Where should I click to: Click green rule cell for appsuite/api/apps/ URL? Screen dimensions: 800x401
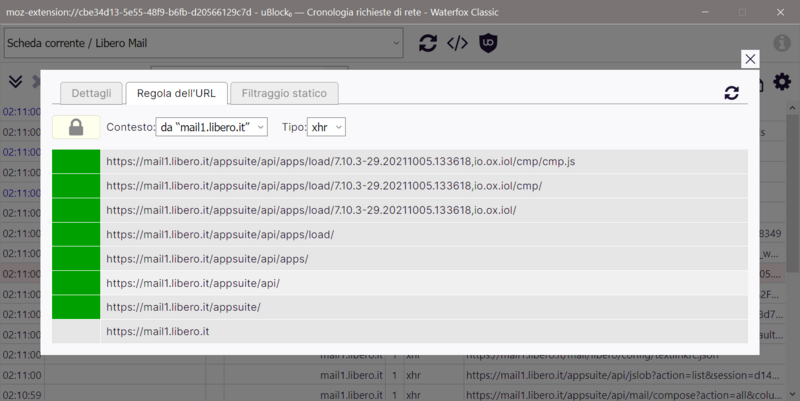tap(76, 259)
